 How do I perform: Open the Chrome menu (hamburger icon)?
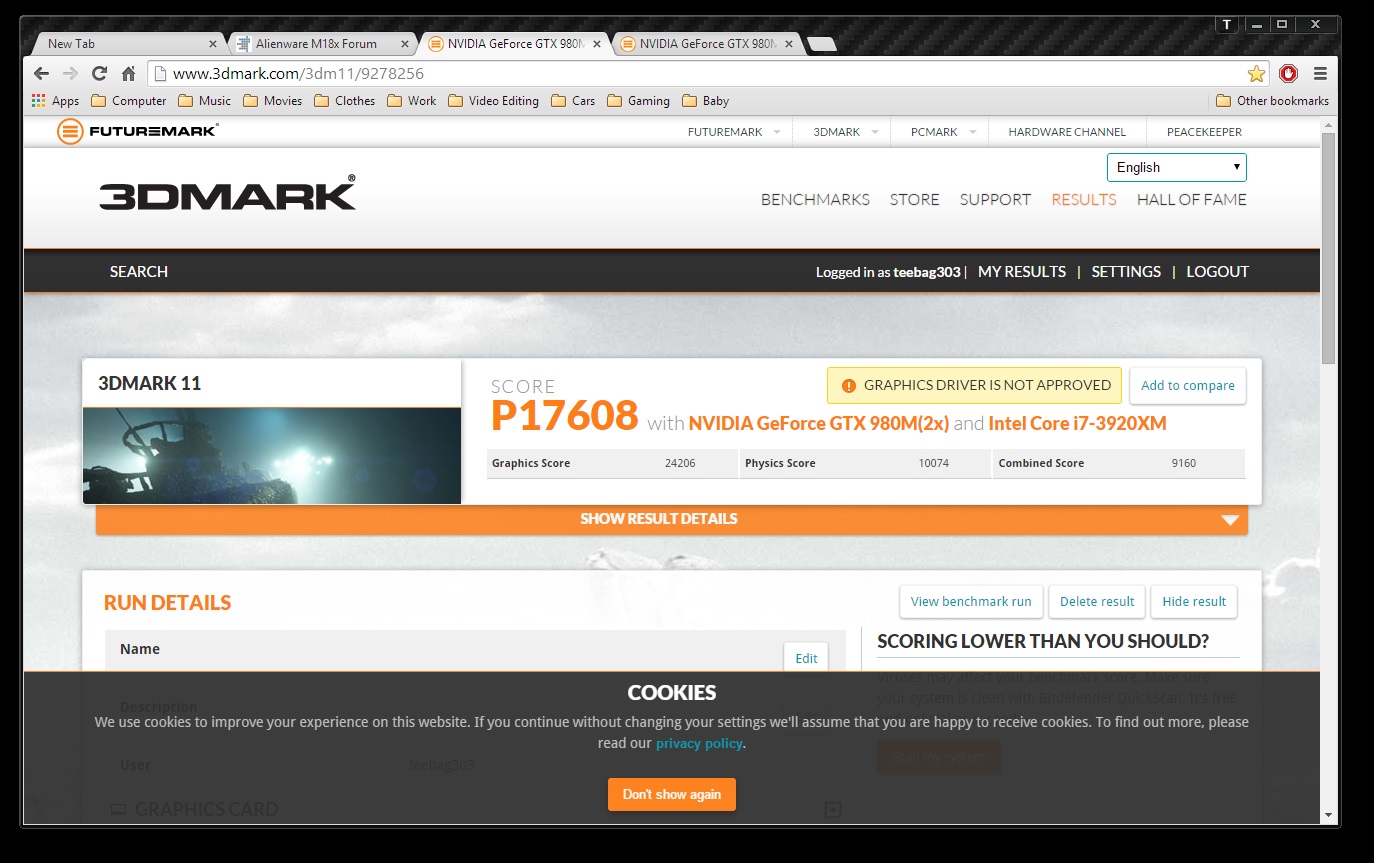[x=1320, y=73]
